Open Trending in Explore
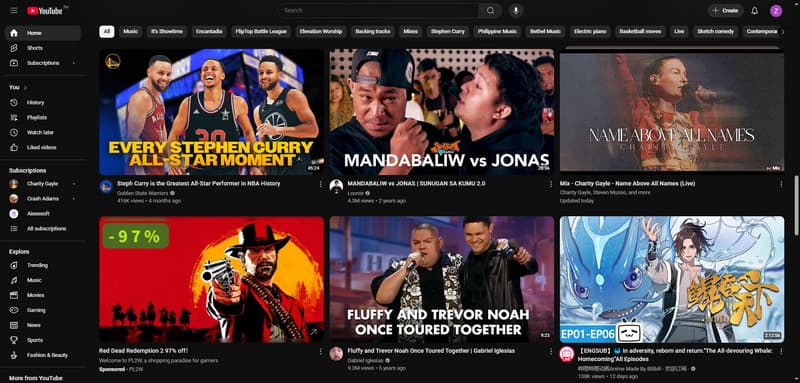This screenshot has width=800, height=383. click(x=43, y=265)
